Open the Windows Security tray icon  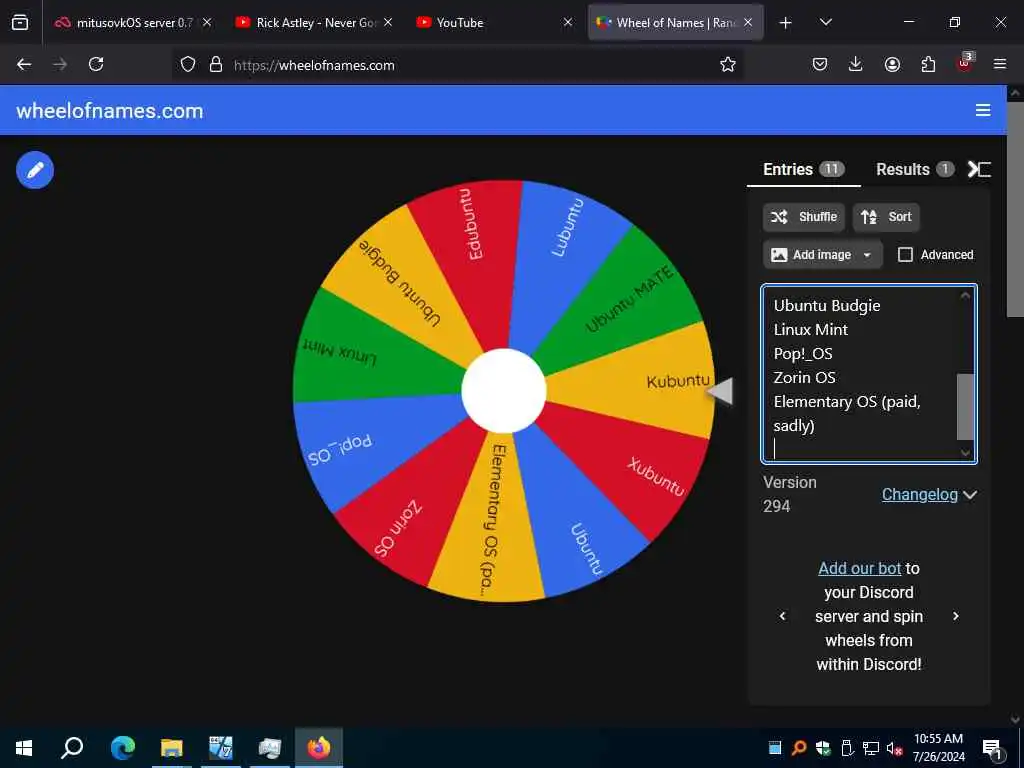pyautogui.click(x=823, y=748)
